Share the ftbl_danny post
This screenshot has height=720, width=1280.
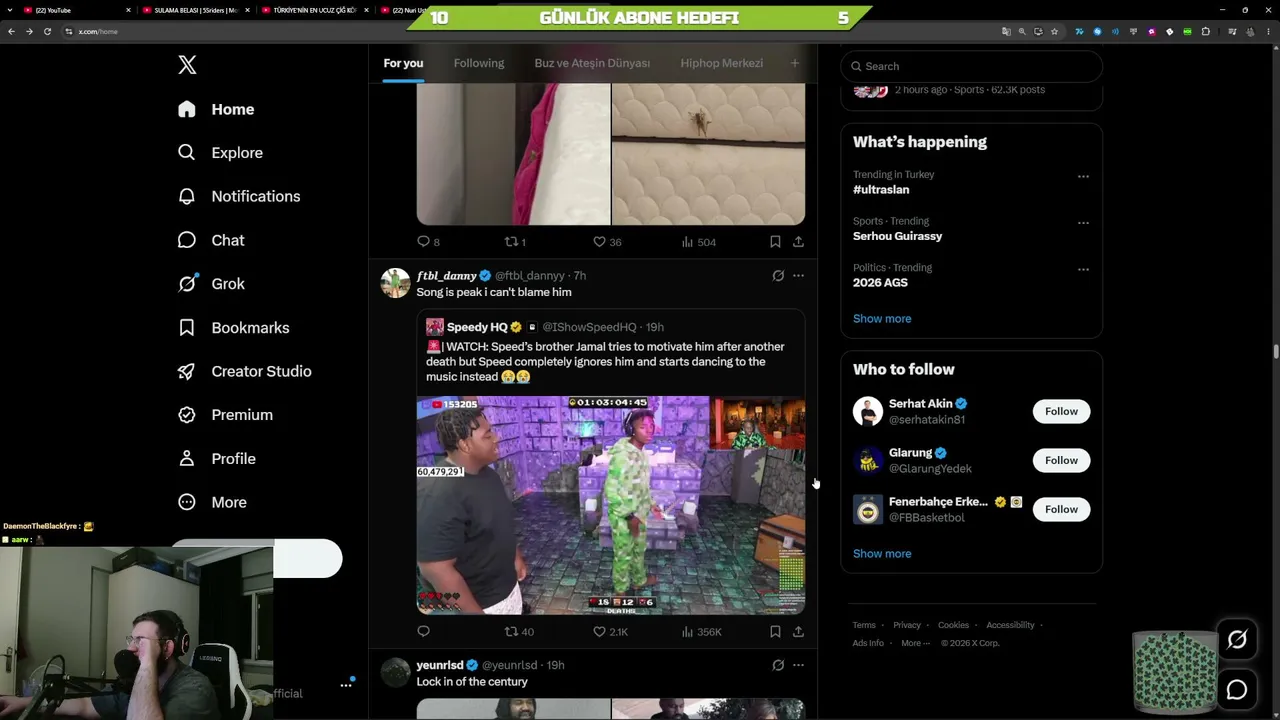798,632
